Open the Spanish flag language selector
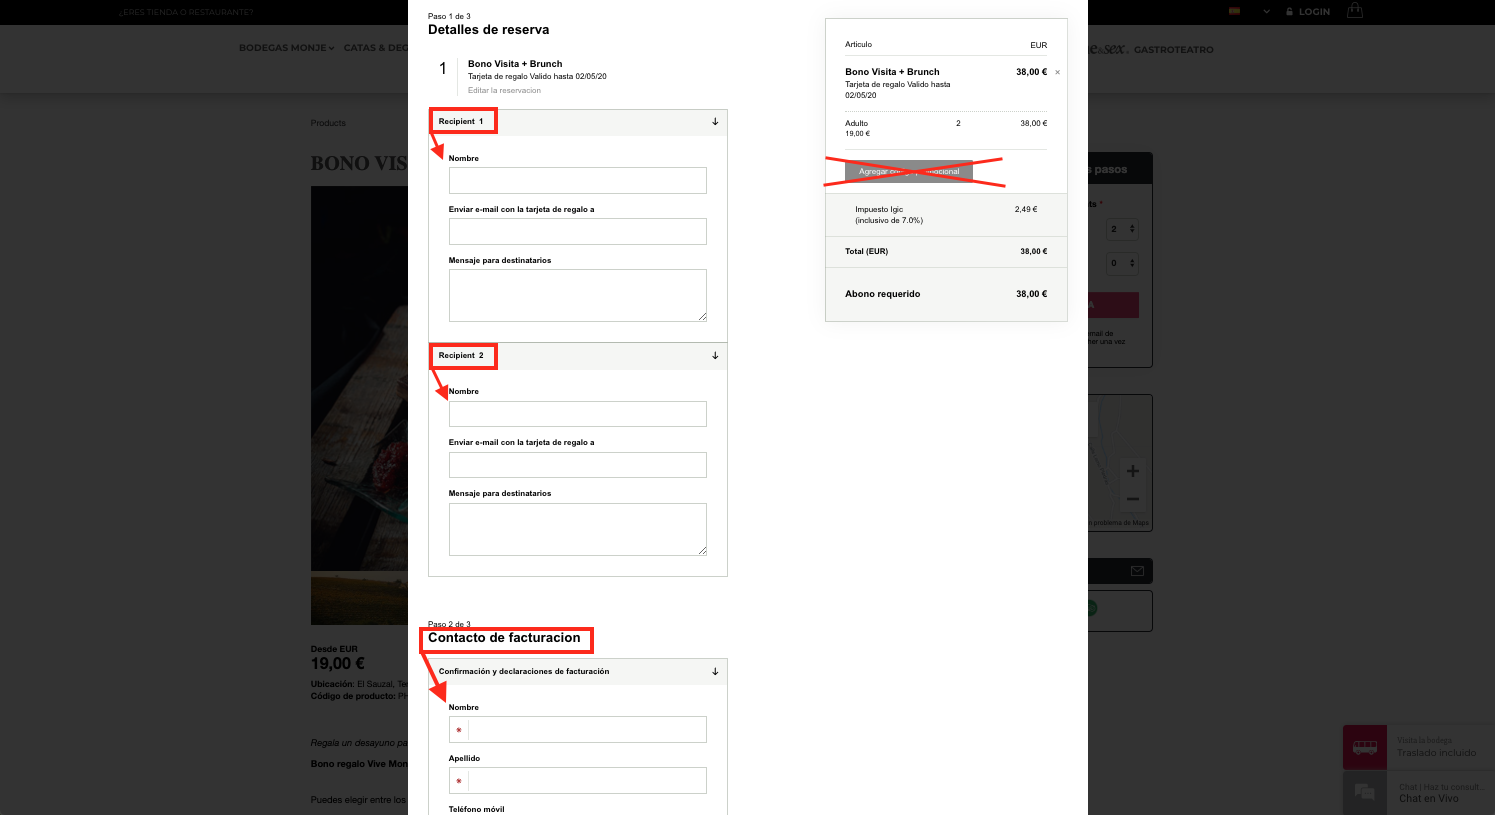The width and height of the screenshot is (1495, 815). [1235, 12]
